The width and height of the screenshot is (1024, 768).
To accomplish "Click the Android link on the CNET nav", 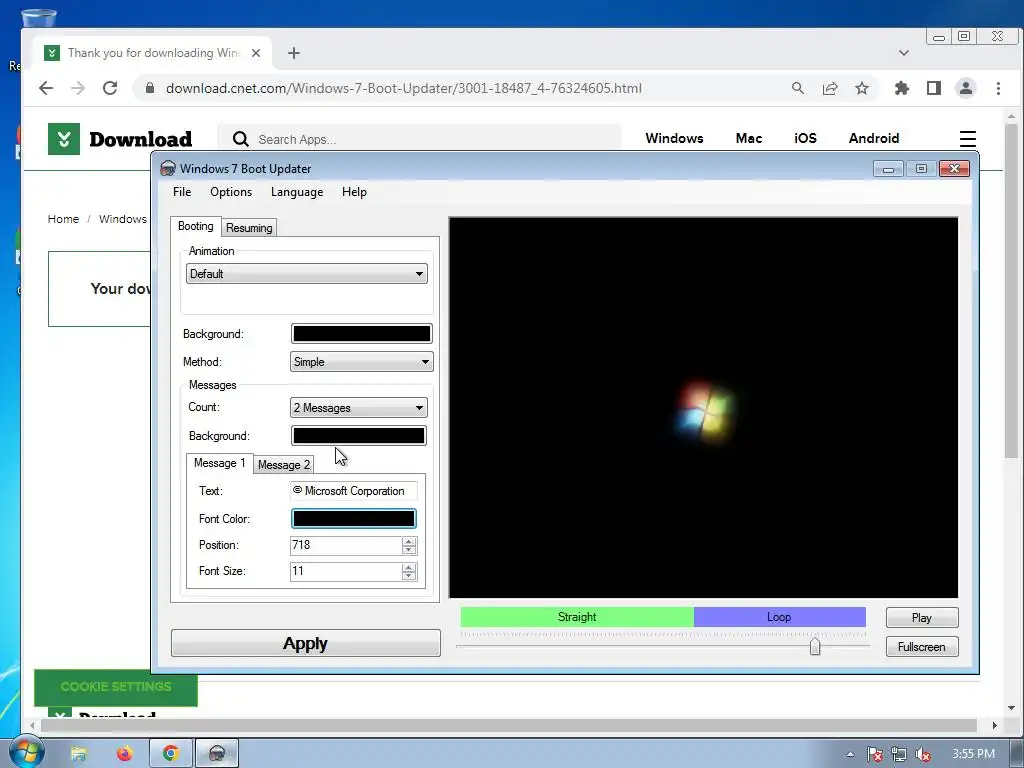I will 874,138.
